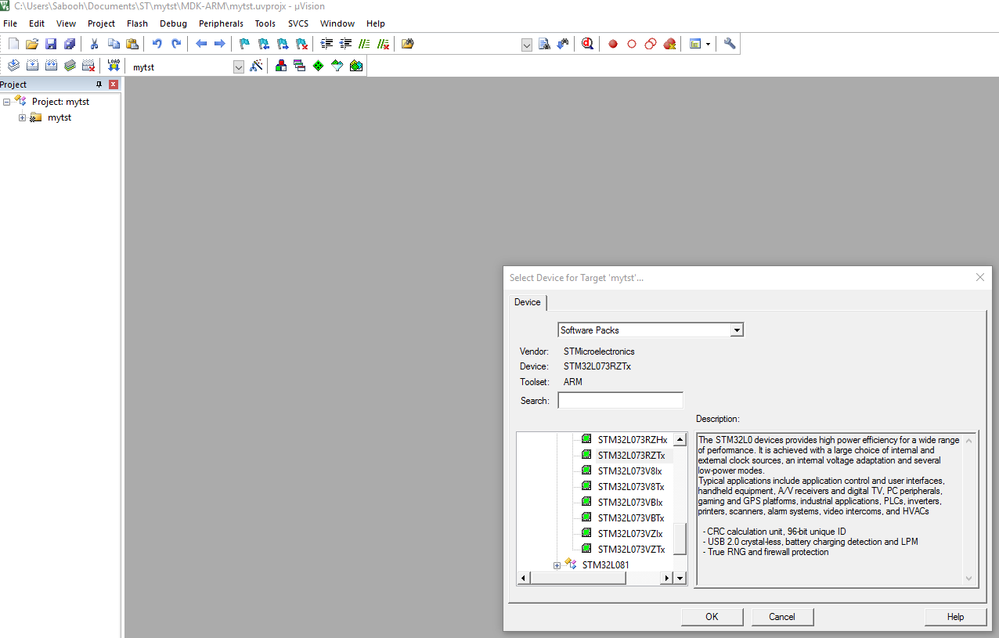Create a new file from toolbar
Image resolution: width=999 pixels, height=638 pixels.
pos(13,44)
